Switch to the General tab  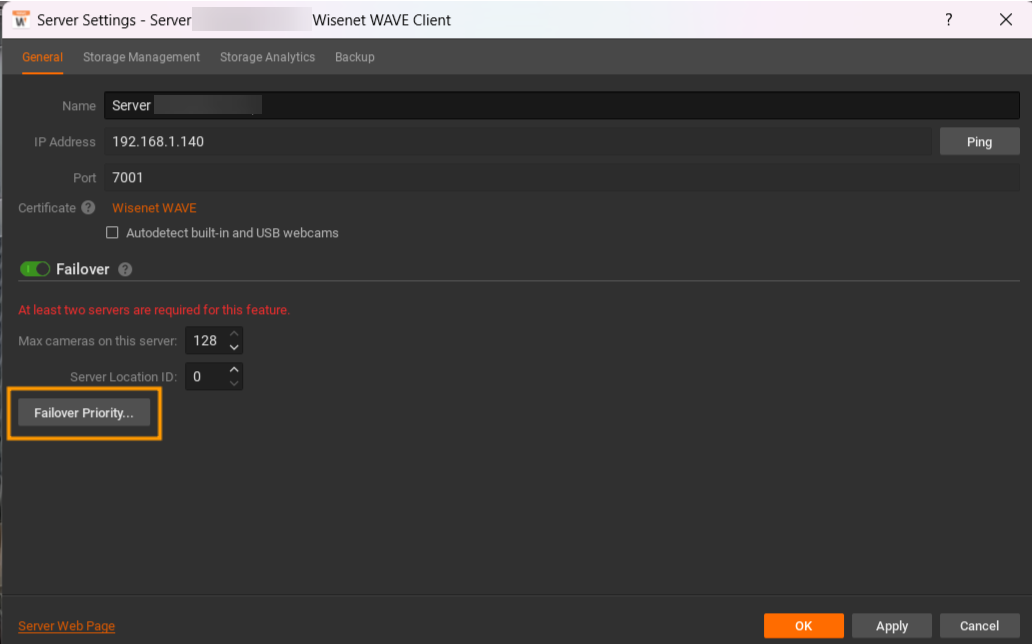42,57
